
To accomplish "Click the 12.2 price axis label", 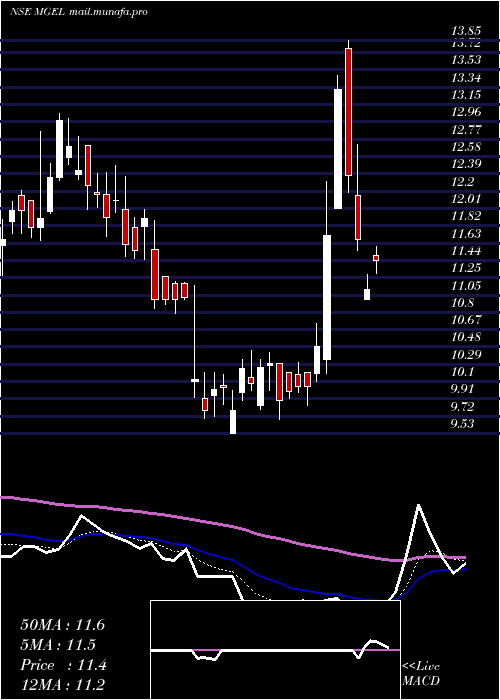I will [462, 182].
